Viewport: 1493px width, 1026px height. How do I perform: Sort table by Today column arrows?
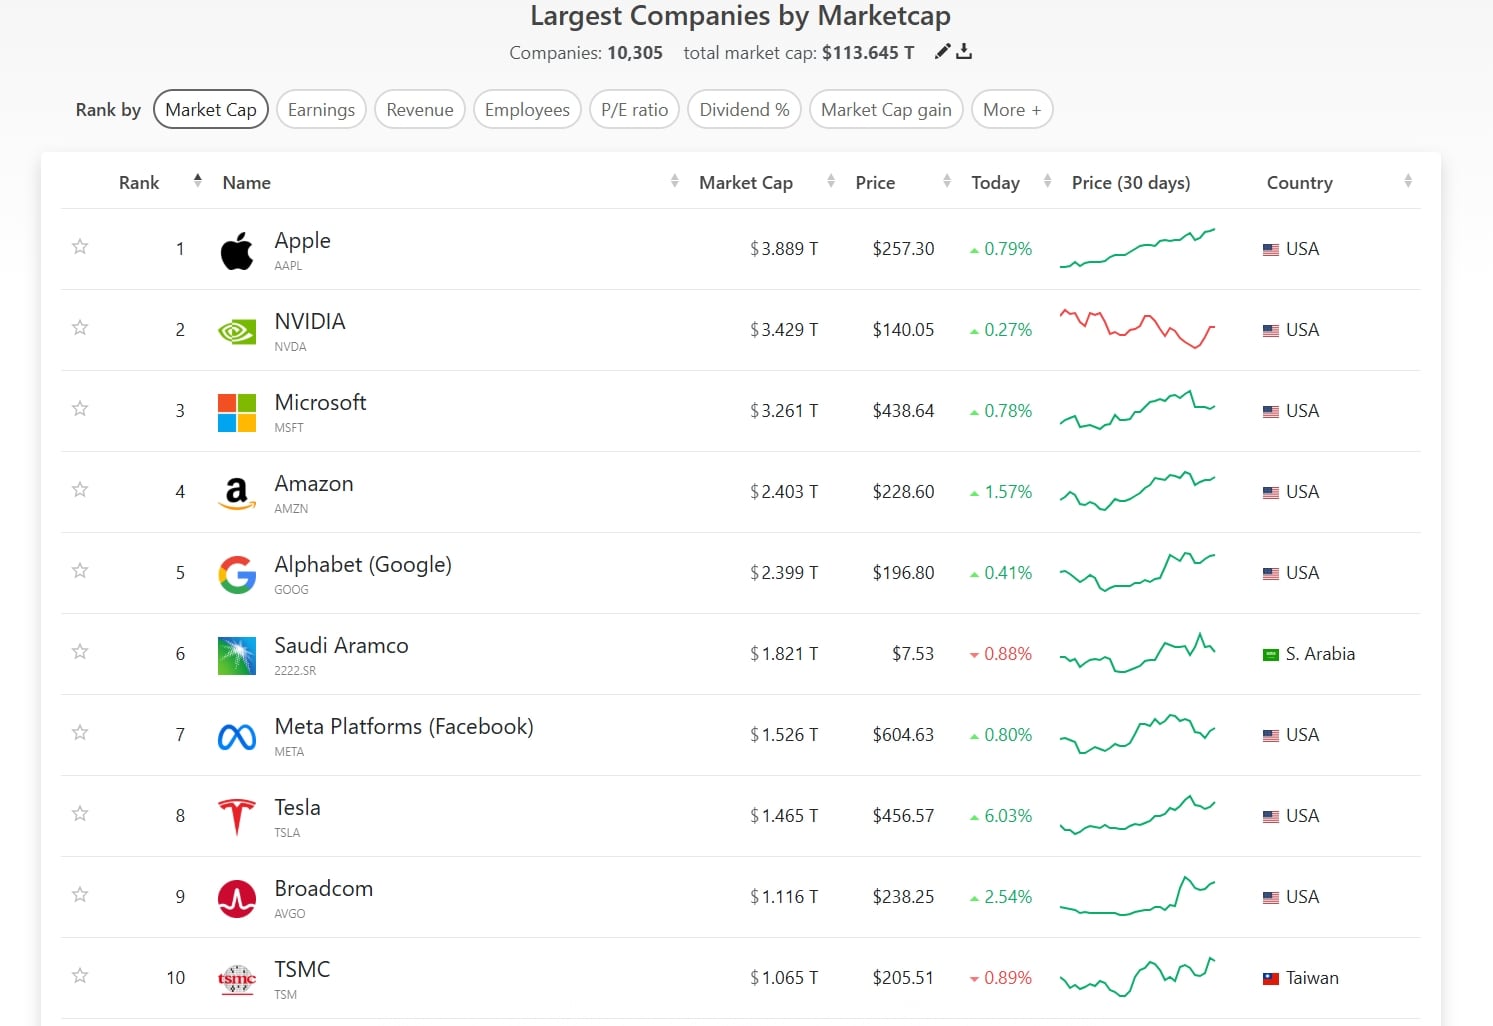[1048, 181]
